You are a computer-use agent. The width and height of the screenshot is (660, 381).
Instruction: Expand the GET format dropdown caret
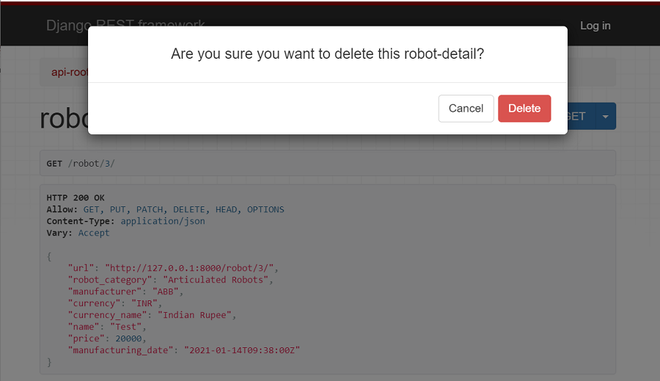tap(605, 116)
